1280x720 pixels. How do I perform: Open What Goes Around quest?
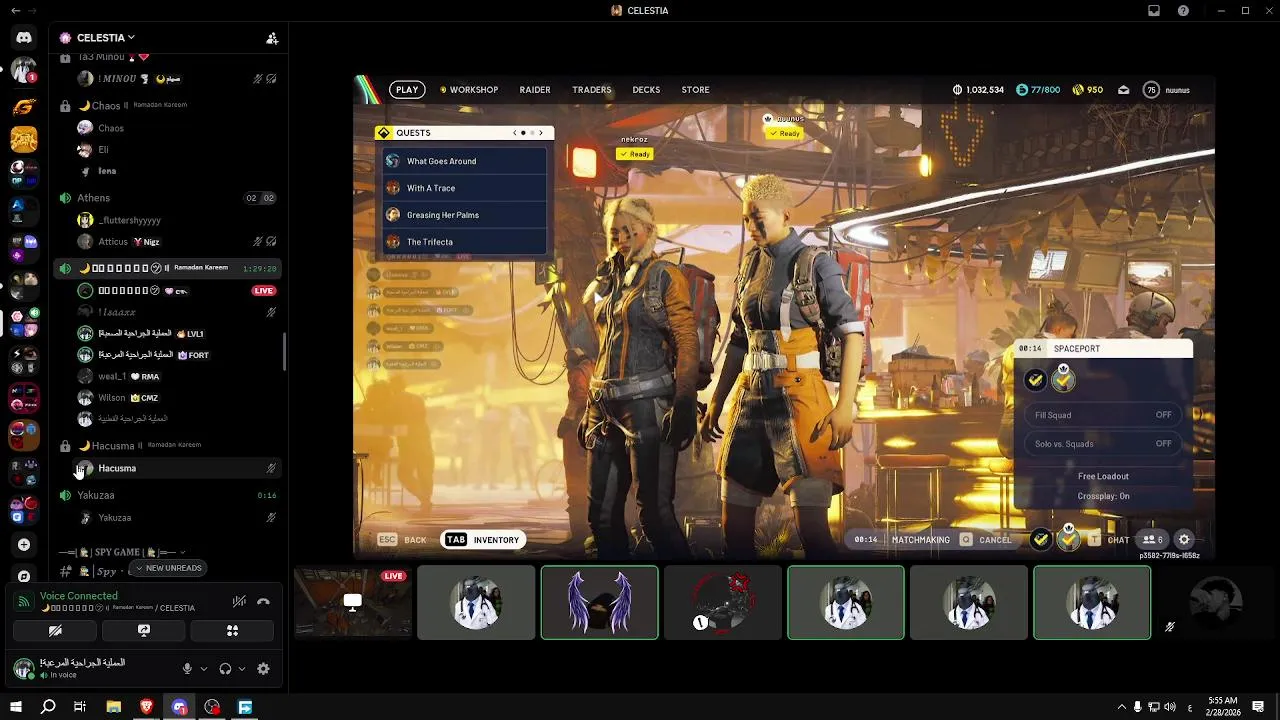pos(465,161)
